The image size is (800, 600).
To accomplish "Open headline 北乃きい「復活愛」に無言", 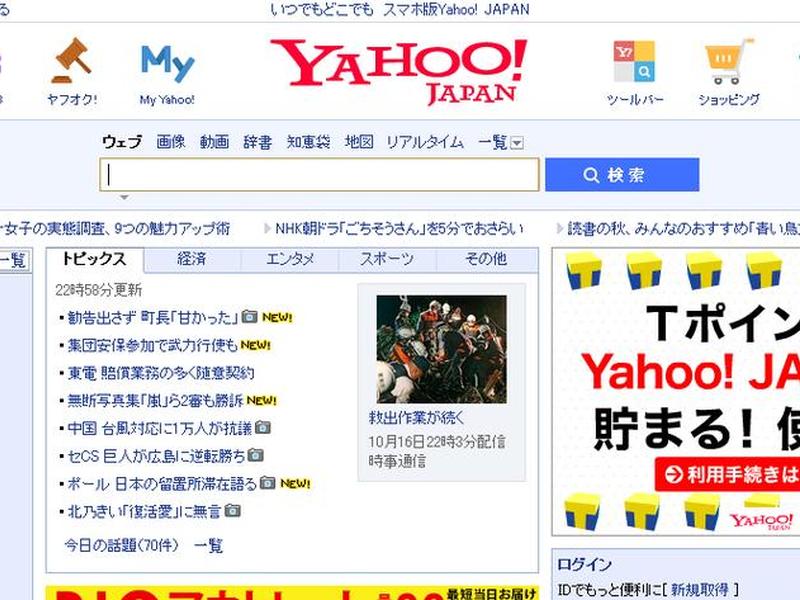I will (144, 511).
